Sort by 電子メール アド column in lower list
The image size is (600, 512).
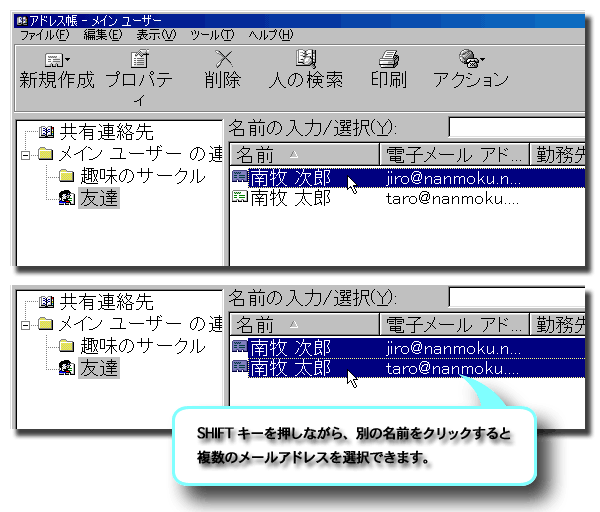click(x=454, y=324)
